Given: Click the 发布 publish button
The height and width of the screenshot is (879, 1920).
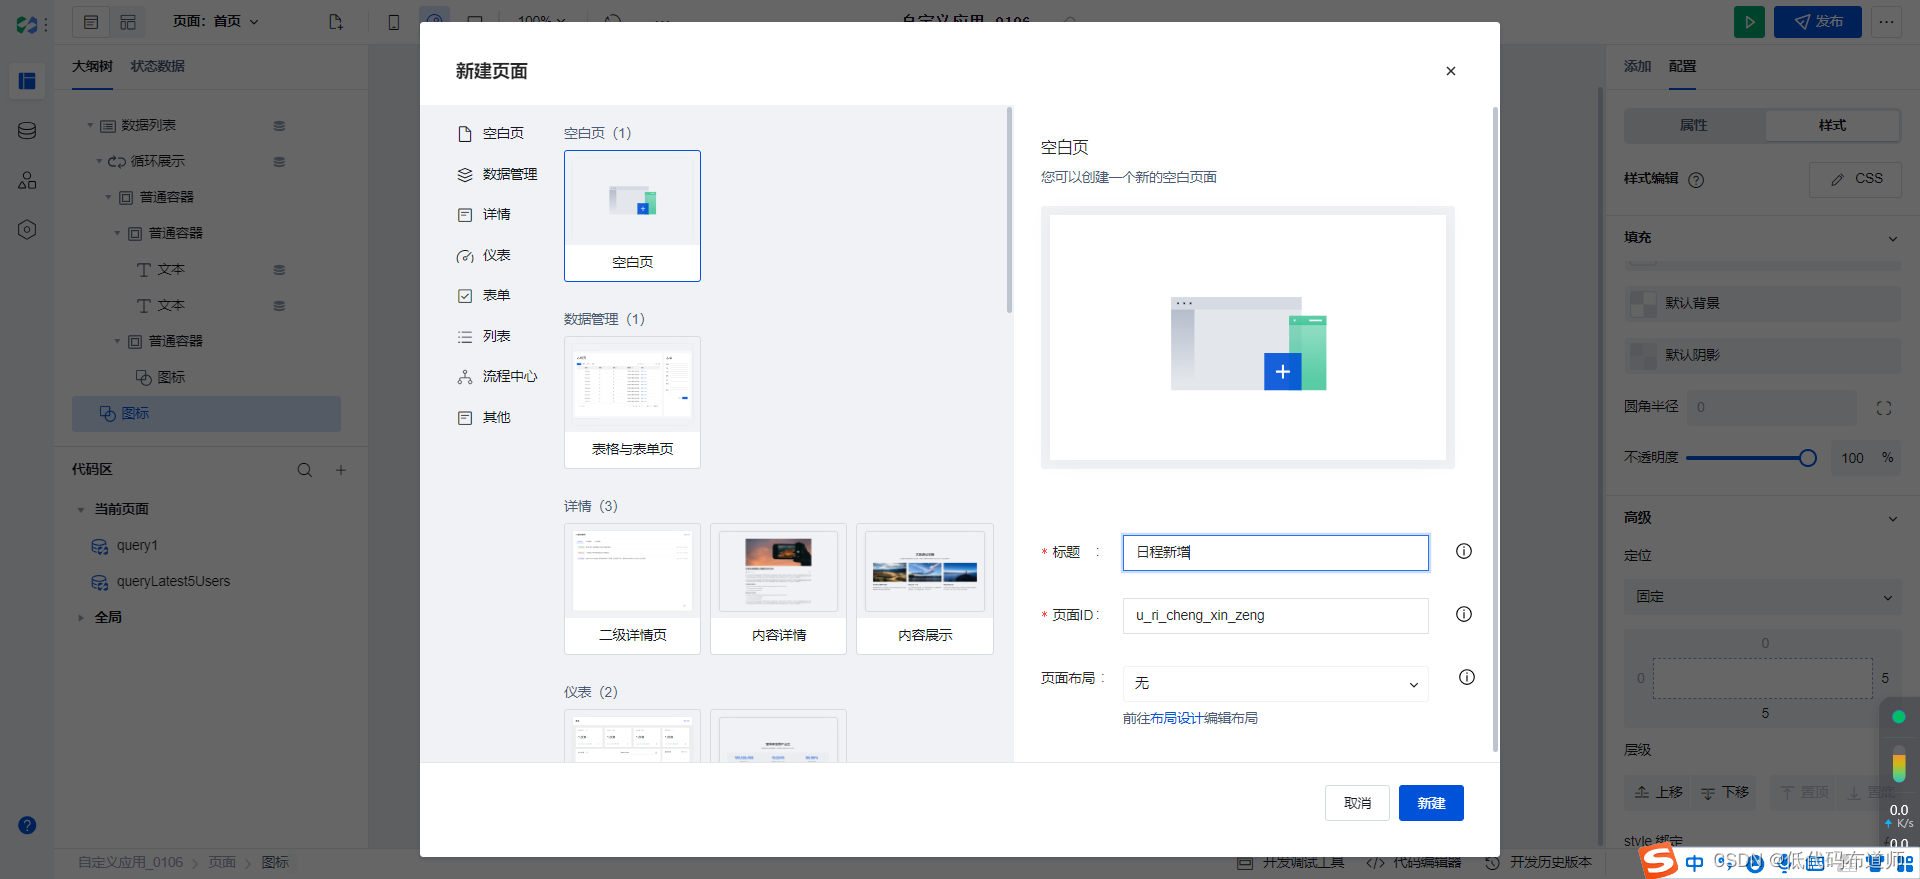Looking at the screenshot, I should tap(1818, 22).
